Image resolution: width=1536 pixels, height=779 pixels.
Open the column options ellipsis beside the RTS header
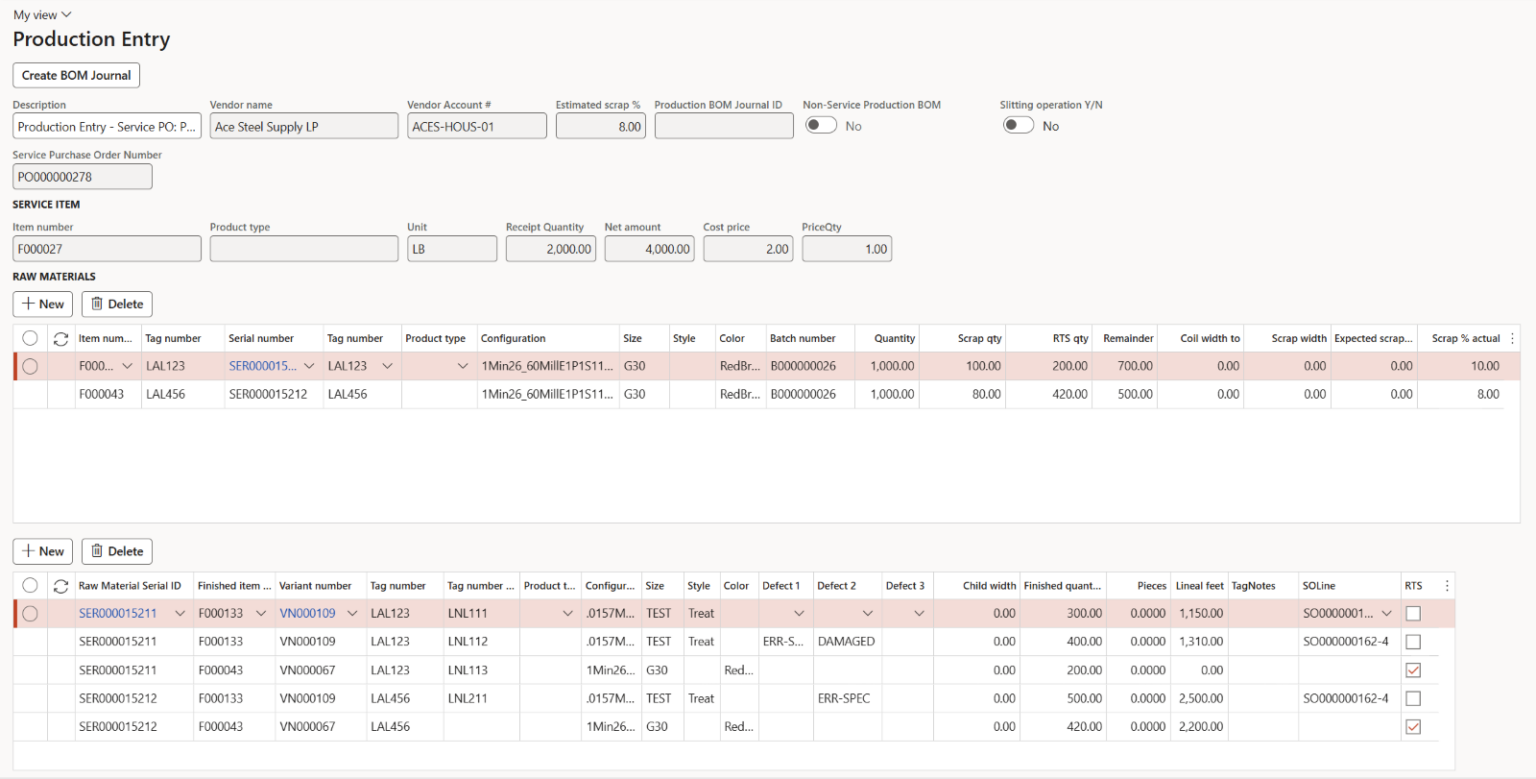click(x=1445, y=585)
